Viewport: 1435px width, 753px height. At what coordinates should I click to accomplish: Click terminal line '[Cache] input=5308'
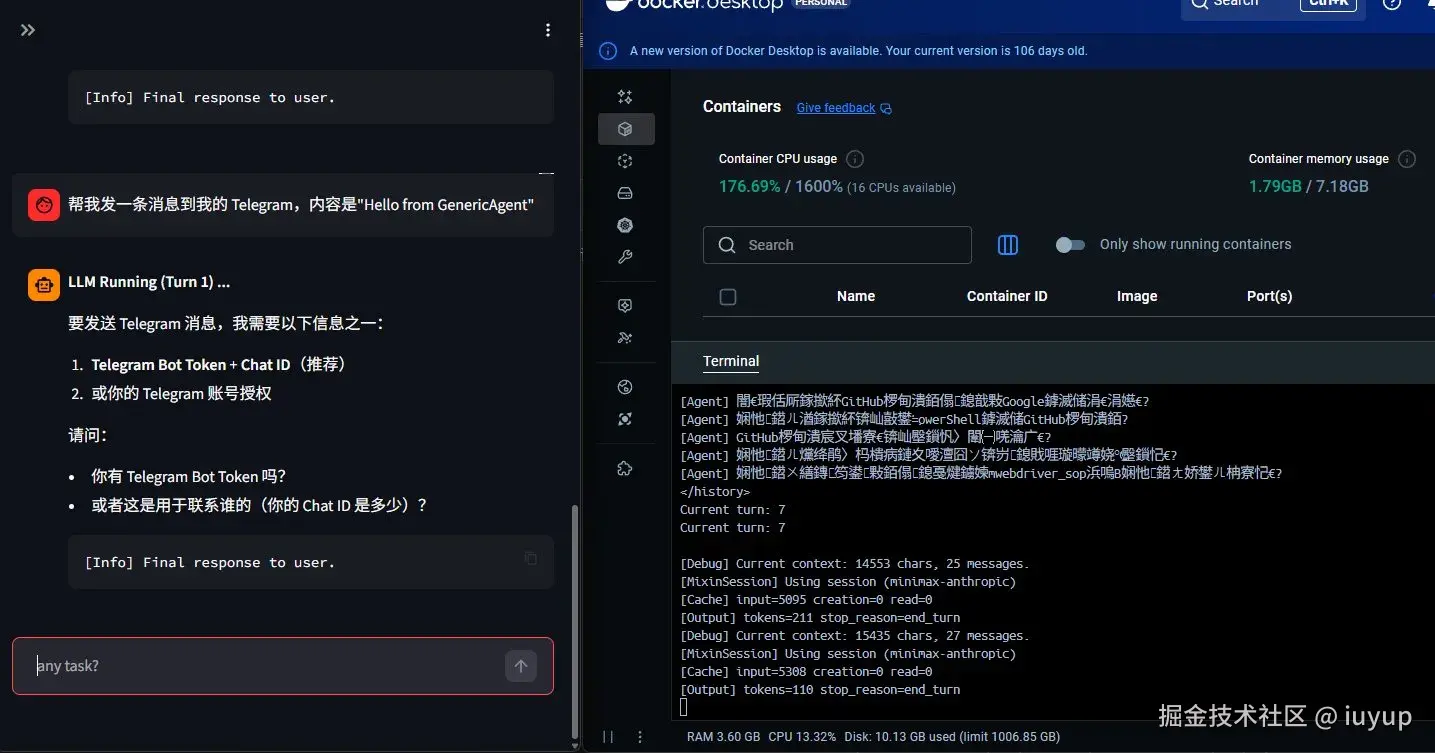(806, 672)
